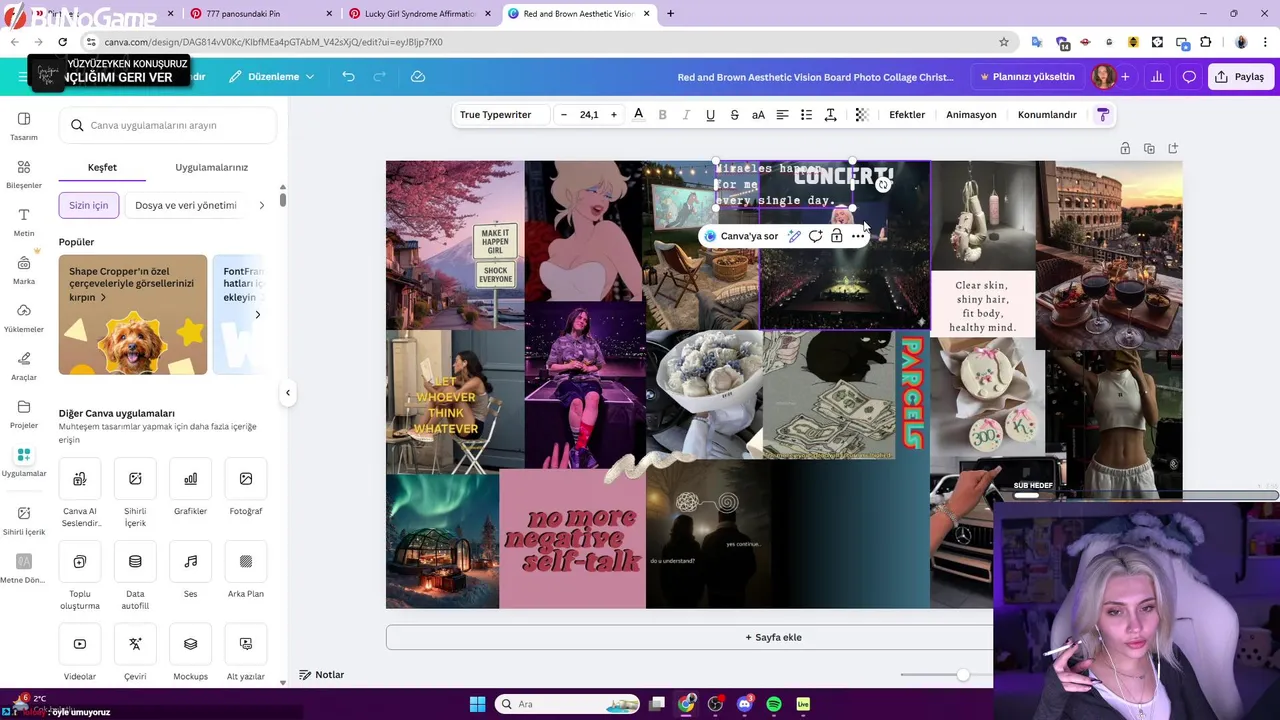Switch to the Uygulamalarınız tab

[x=211, y=167]
